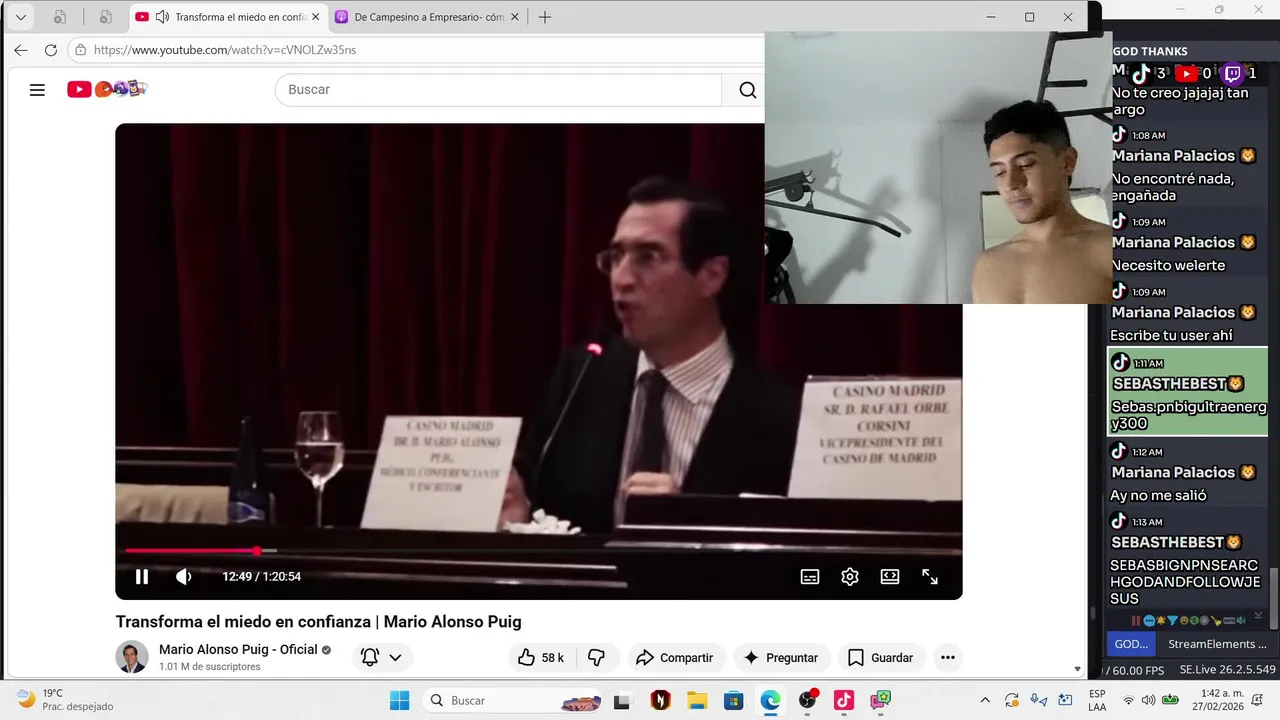
Task: Reload the page with refresh icon
Action: tap(51, 50)
